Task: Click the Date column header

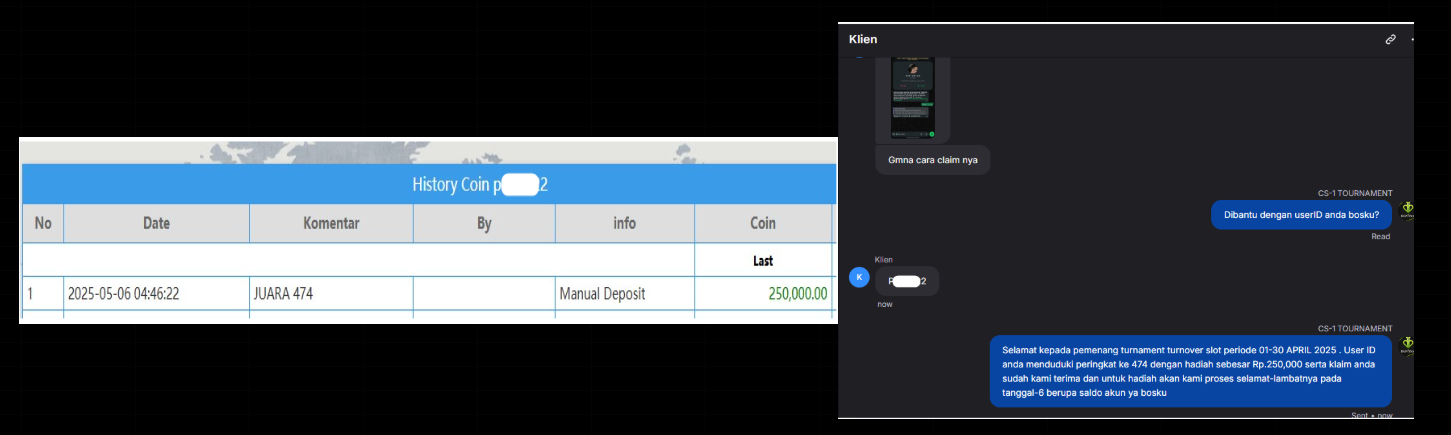Action: 156,223
